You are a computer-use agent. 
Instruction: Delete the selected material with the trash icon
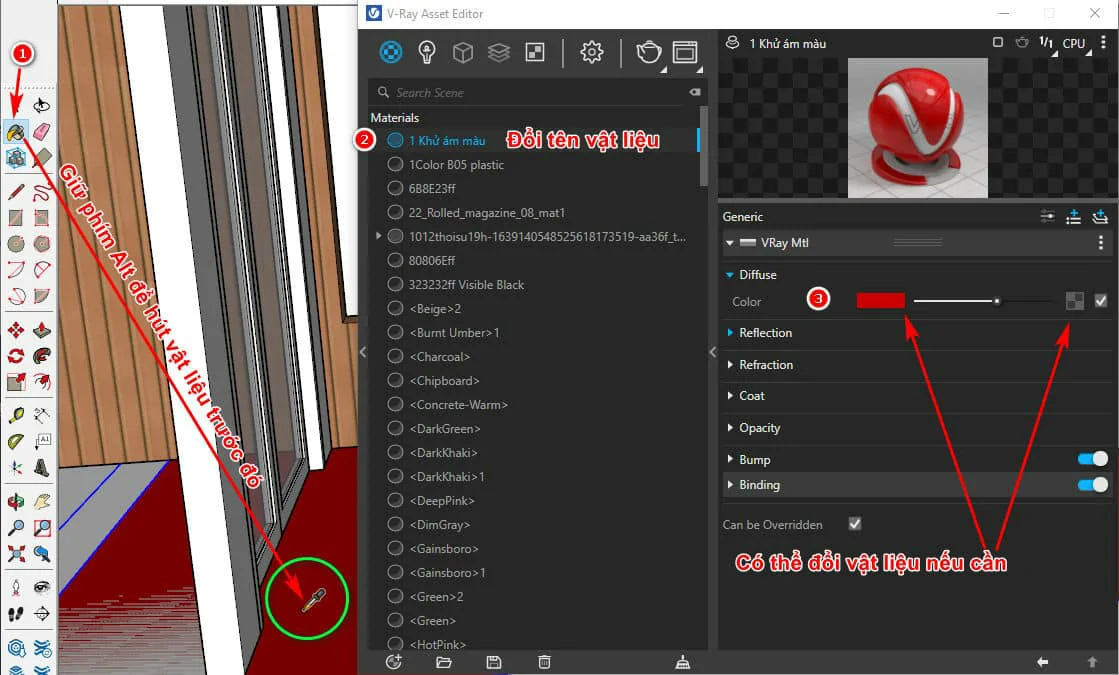click(543, 662)
